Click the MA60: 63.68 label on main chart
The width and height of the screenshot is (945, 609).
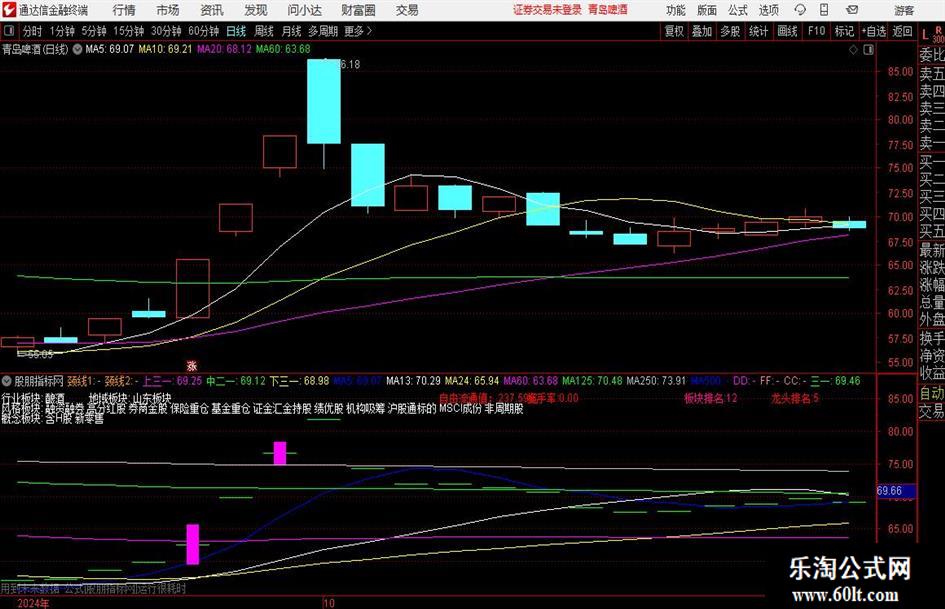(x=283, y=49)
